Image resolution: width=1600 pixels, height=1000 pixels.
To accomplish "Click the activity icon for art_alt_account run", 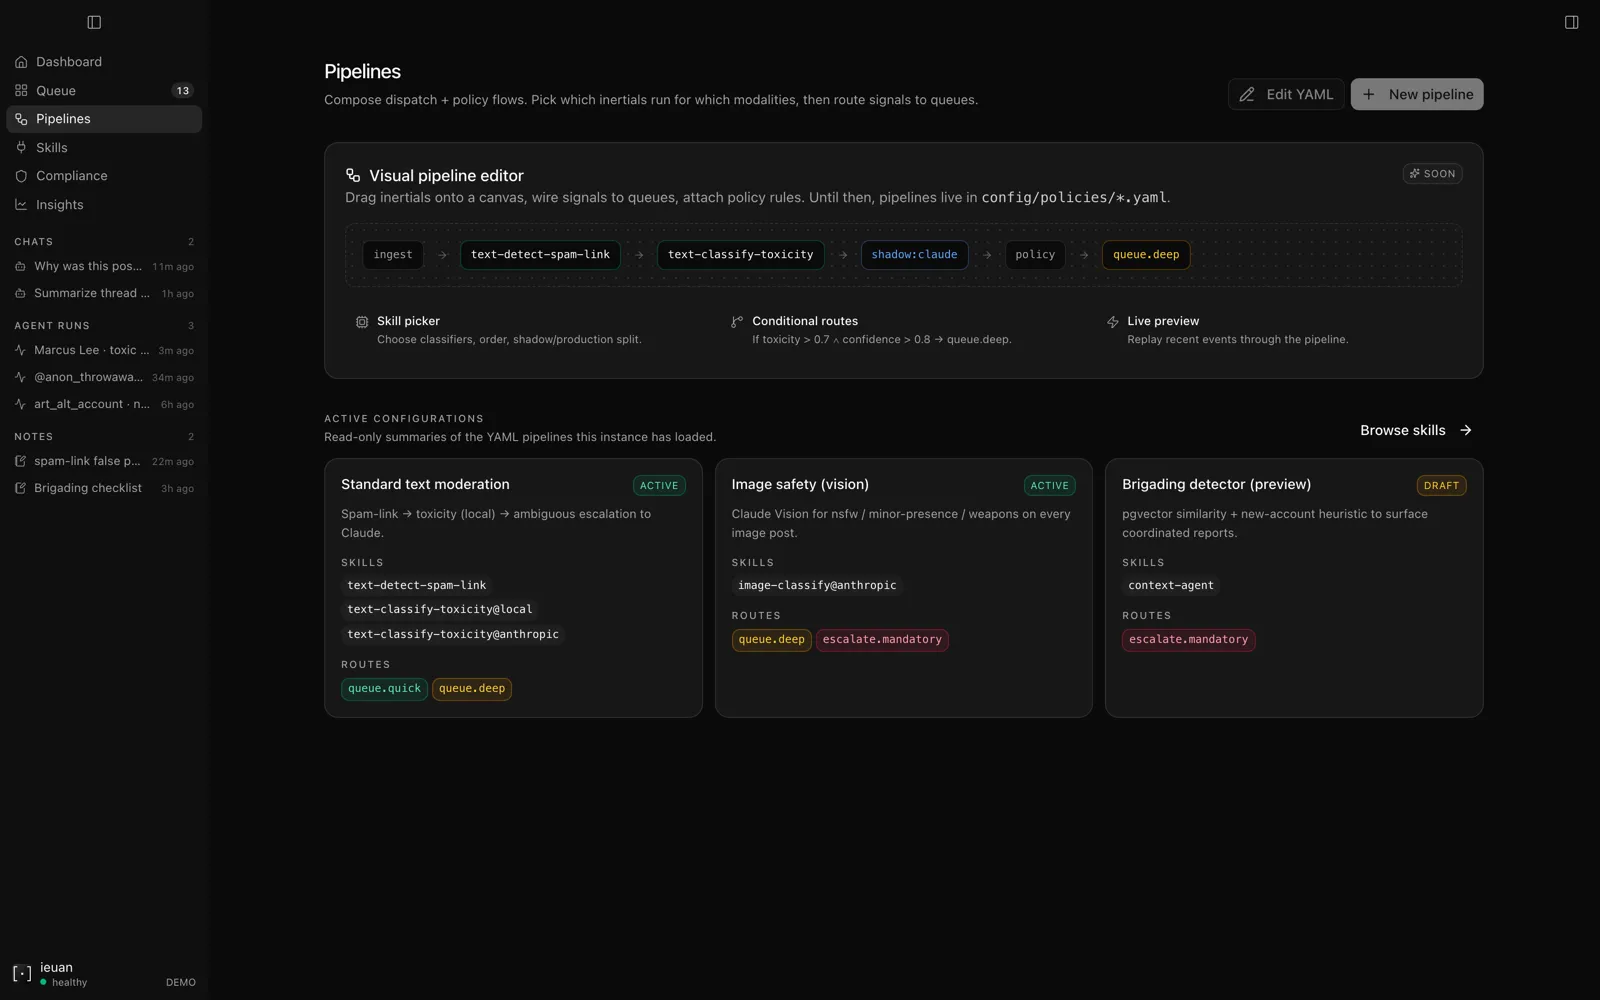I will click(20, 404).
